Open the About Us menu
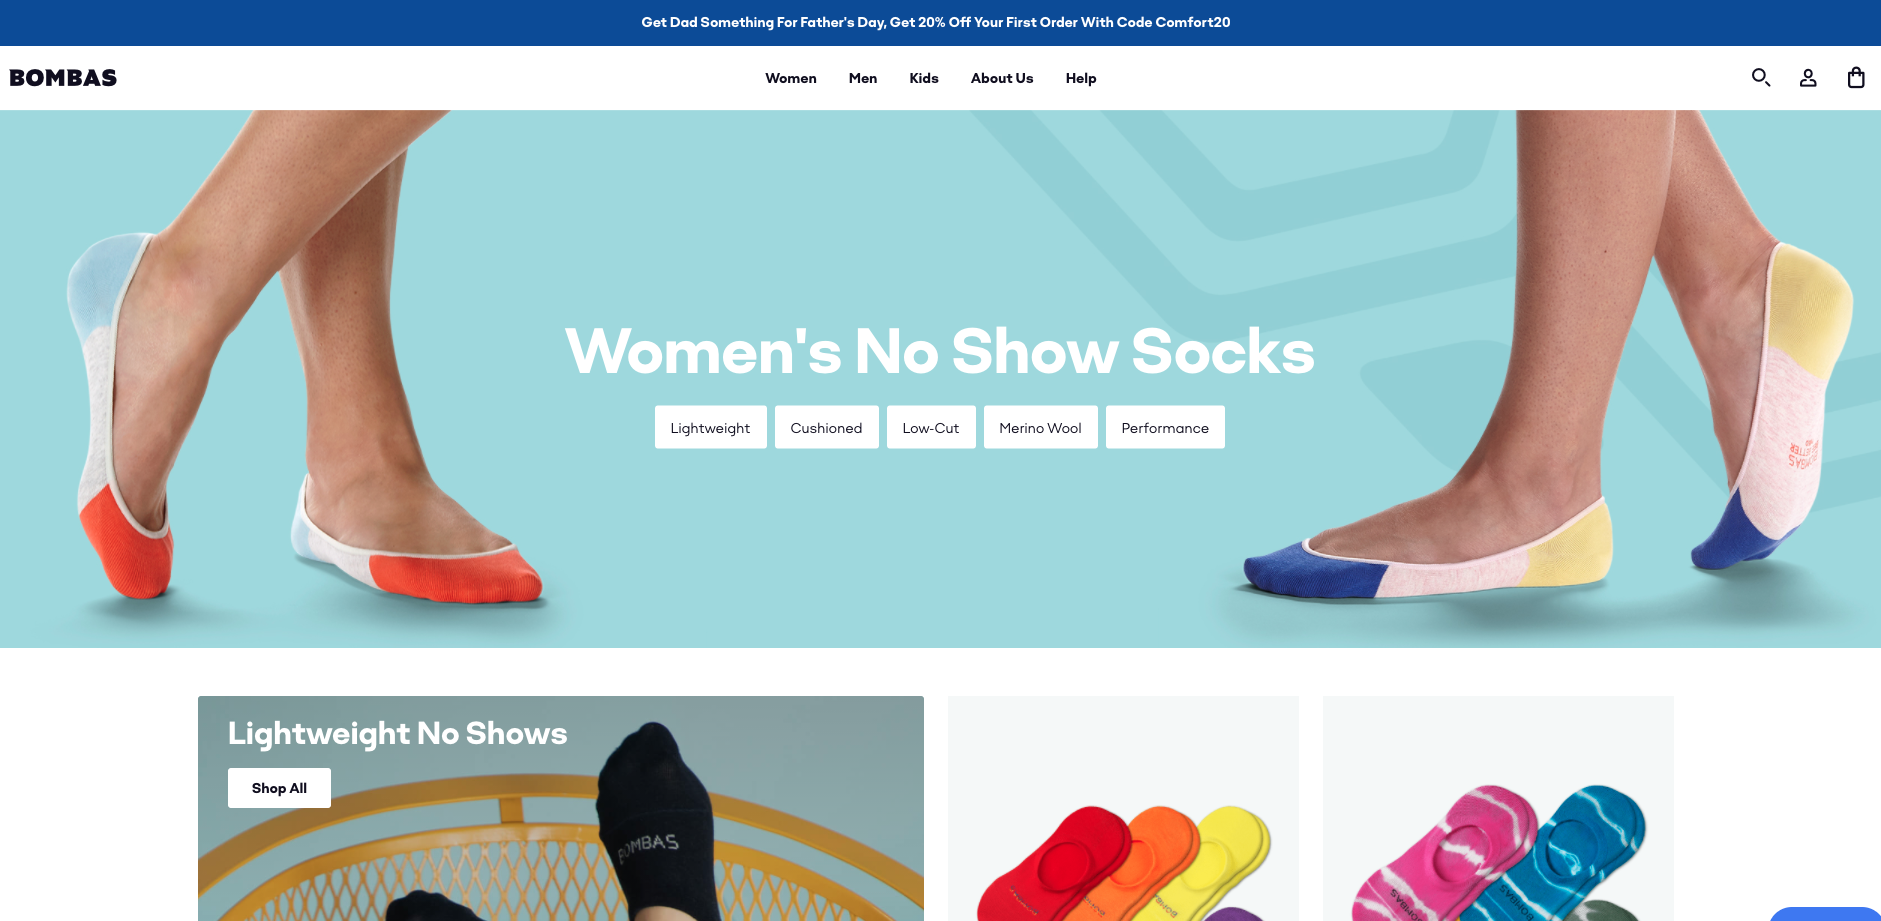Screen dimensions: 1881x921 [1002, 78]
